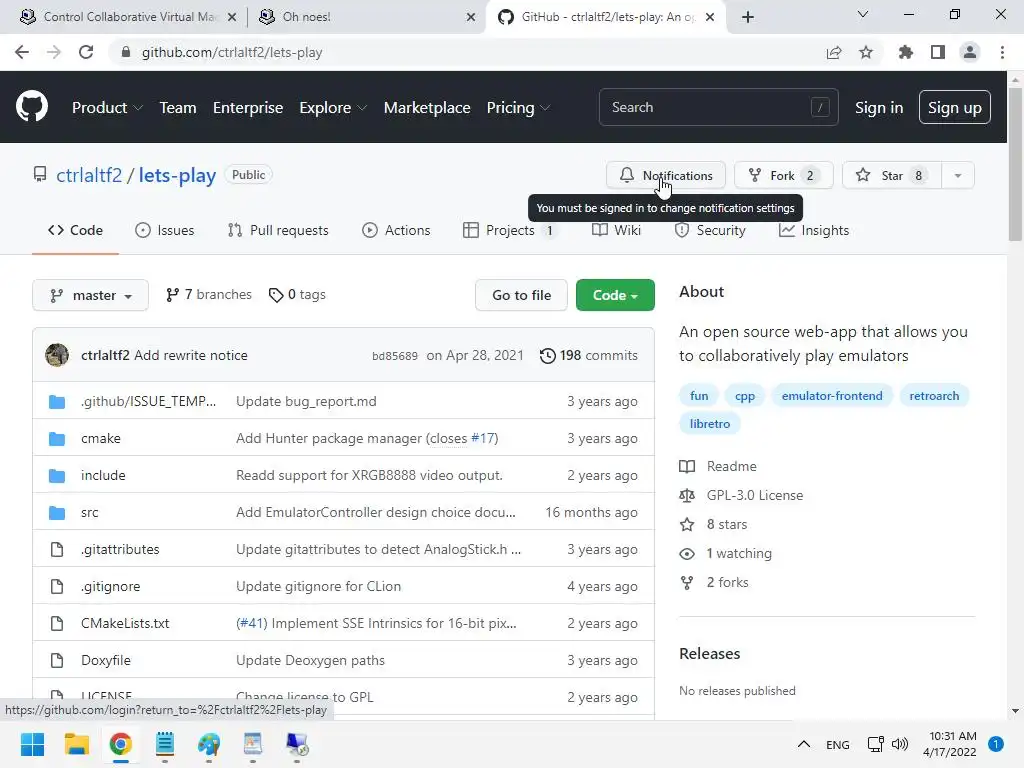The width and height of the screenshot is (1024, 768).
Task: Click the site lock icon in address bar
Action: click(x=126, y=52)
